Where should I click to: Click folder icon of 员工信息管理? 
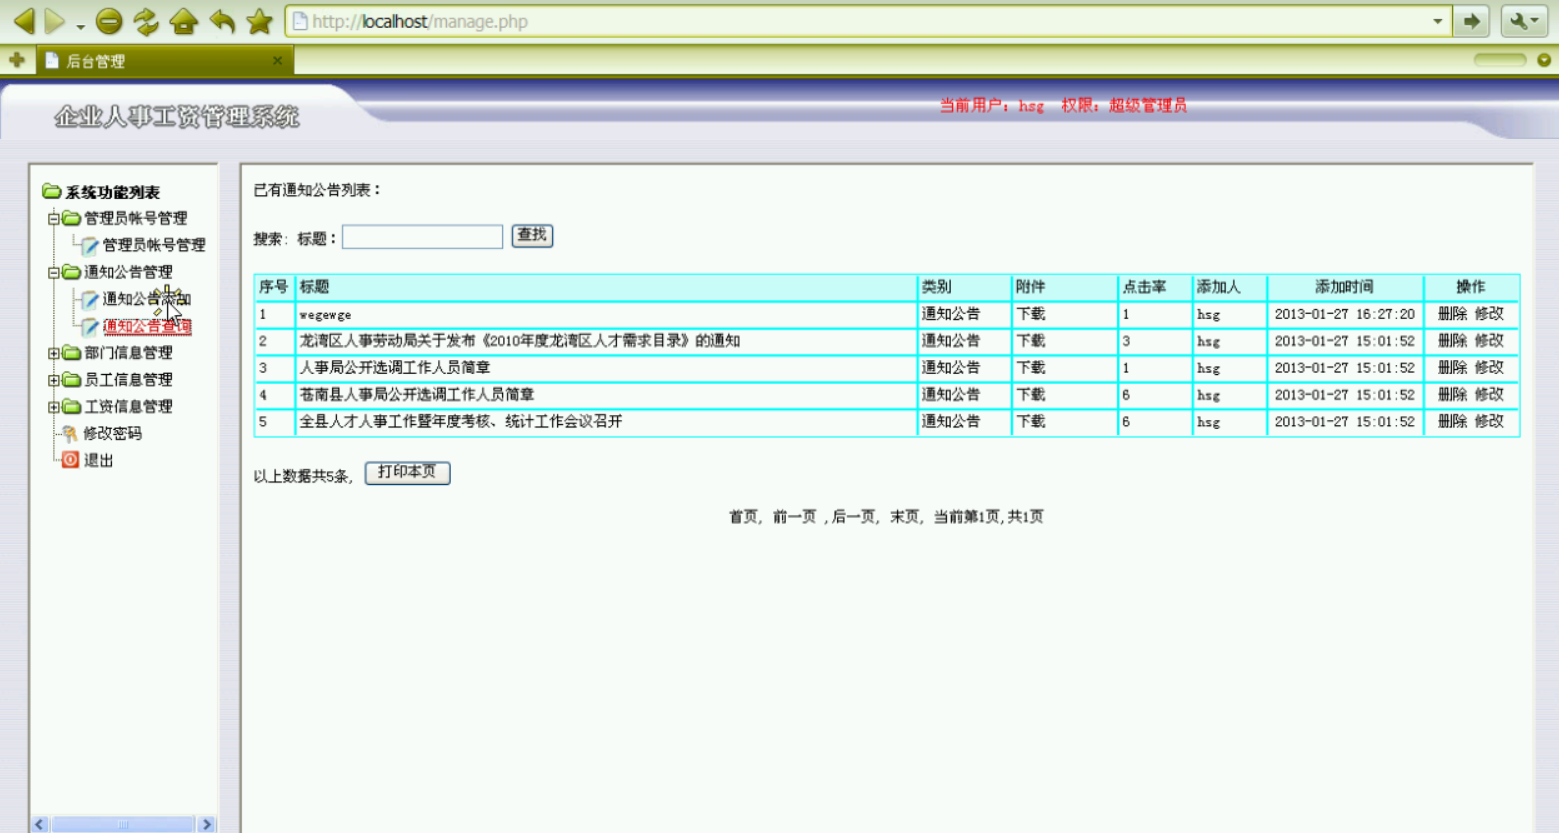pos(71,380)
